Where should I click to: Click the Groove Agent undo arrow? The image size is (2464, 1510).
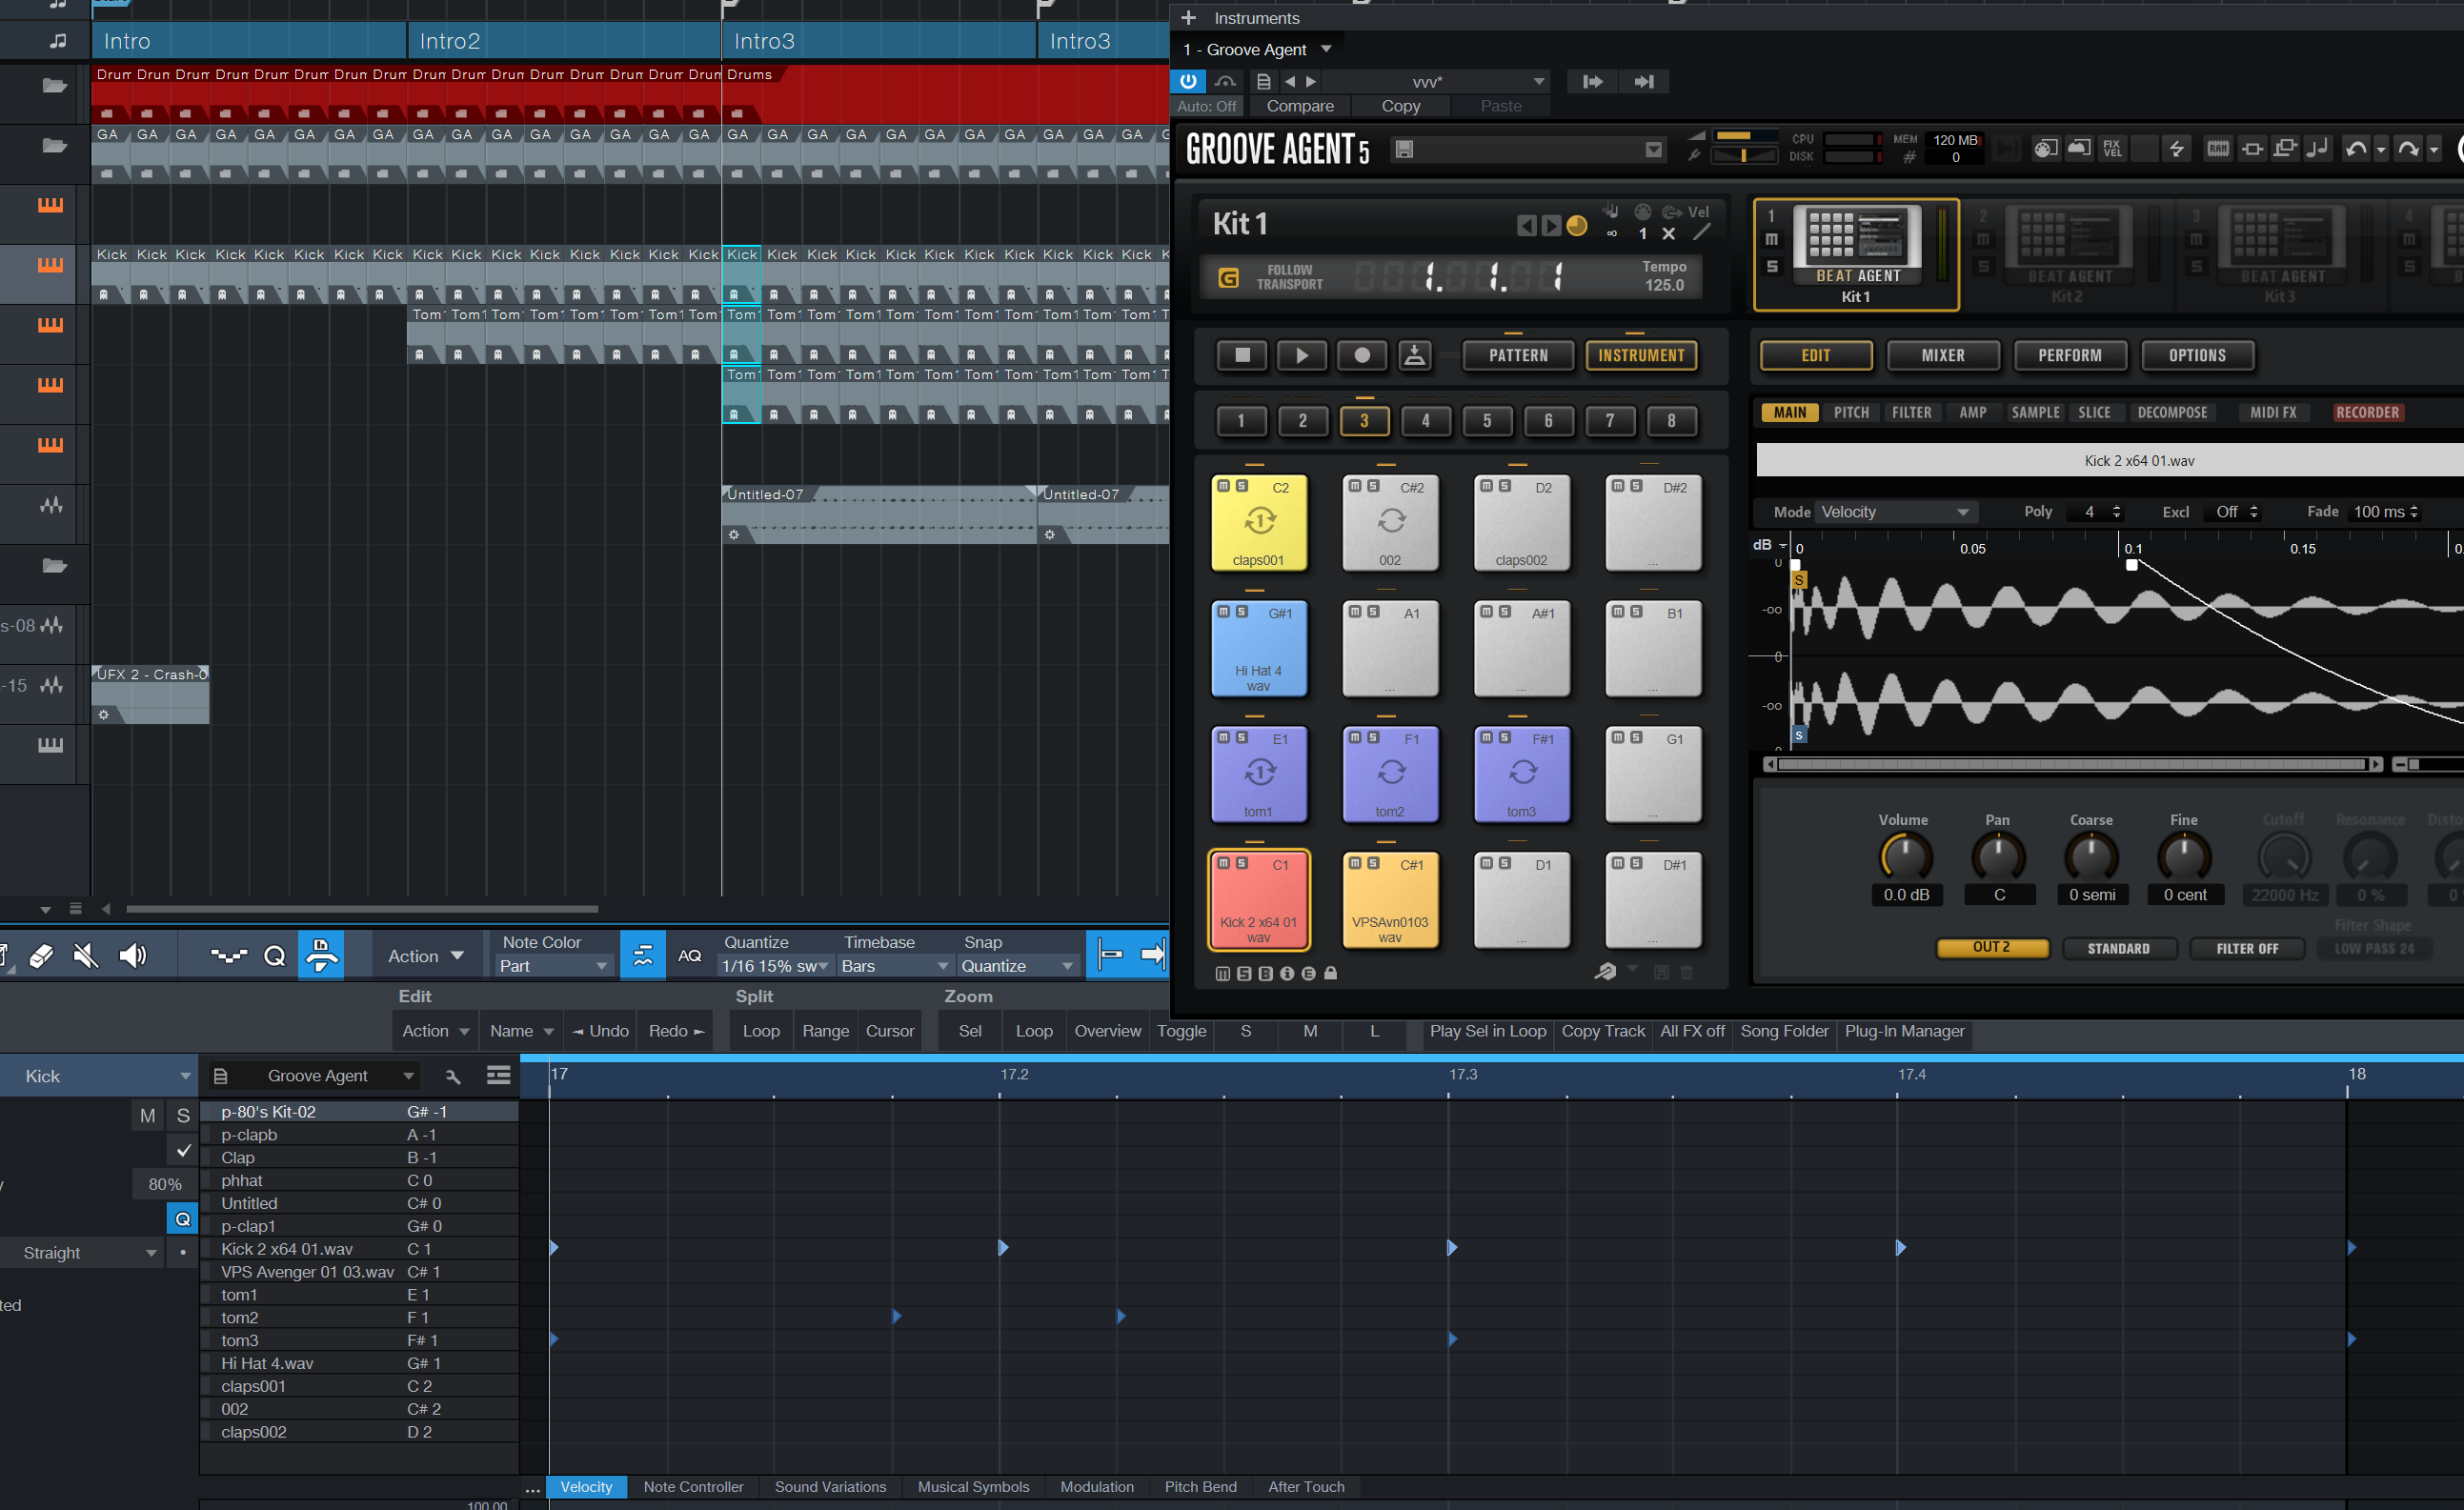pyautogui.click(x=2355, y=149)
